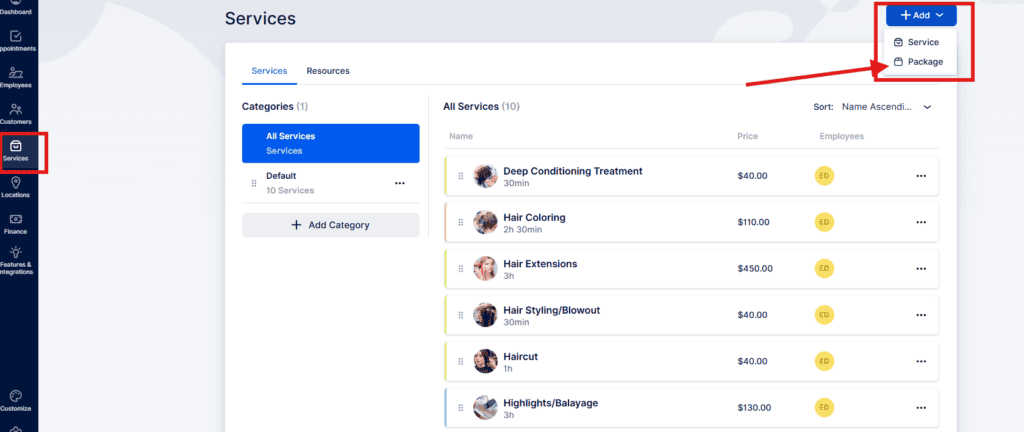The width and height of the screenshot is (1024, 432).
Task: Click the $130.00 price value
Action: [x=754, y=408]
